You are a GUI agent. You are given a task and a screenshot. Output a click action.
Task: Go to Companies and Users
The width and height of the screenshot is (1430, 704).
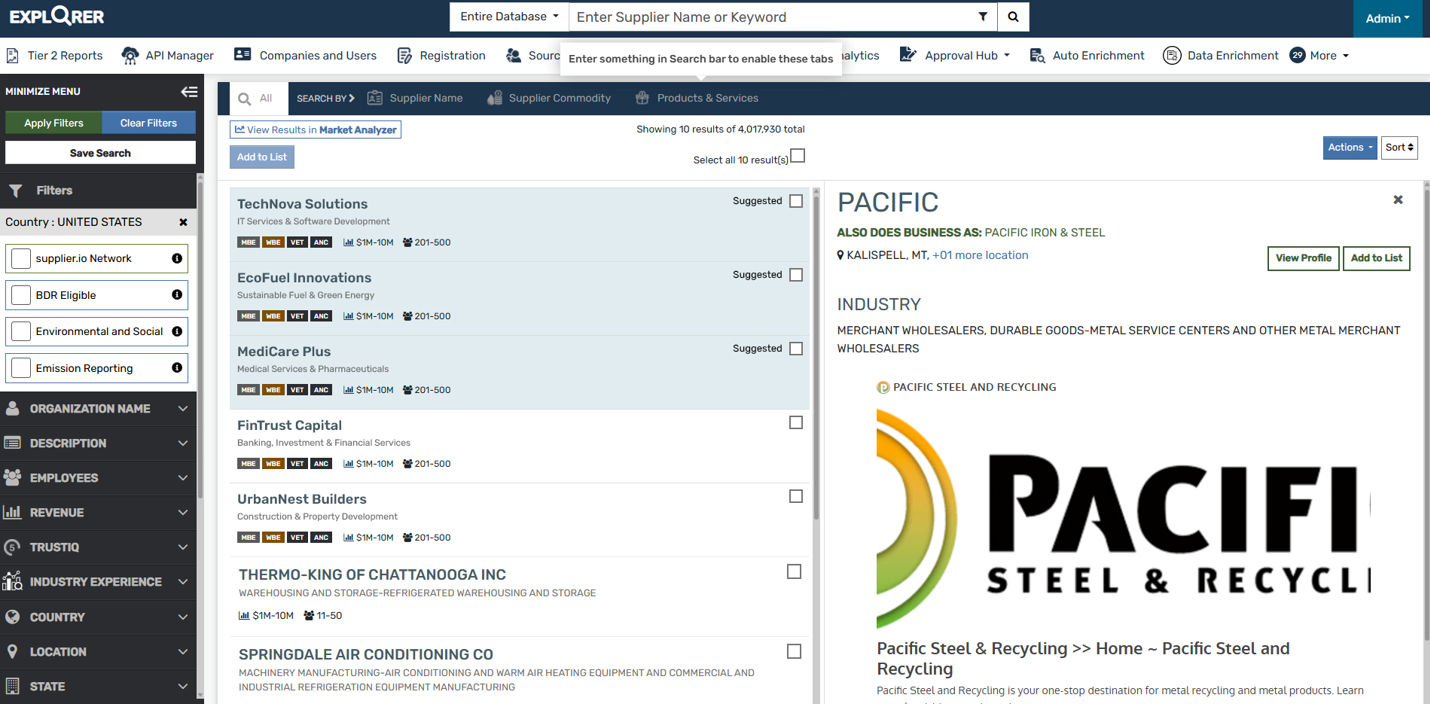click(305, 56)
